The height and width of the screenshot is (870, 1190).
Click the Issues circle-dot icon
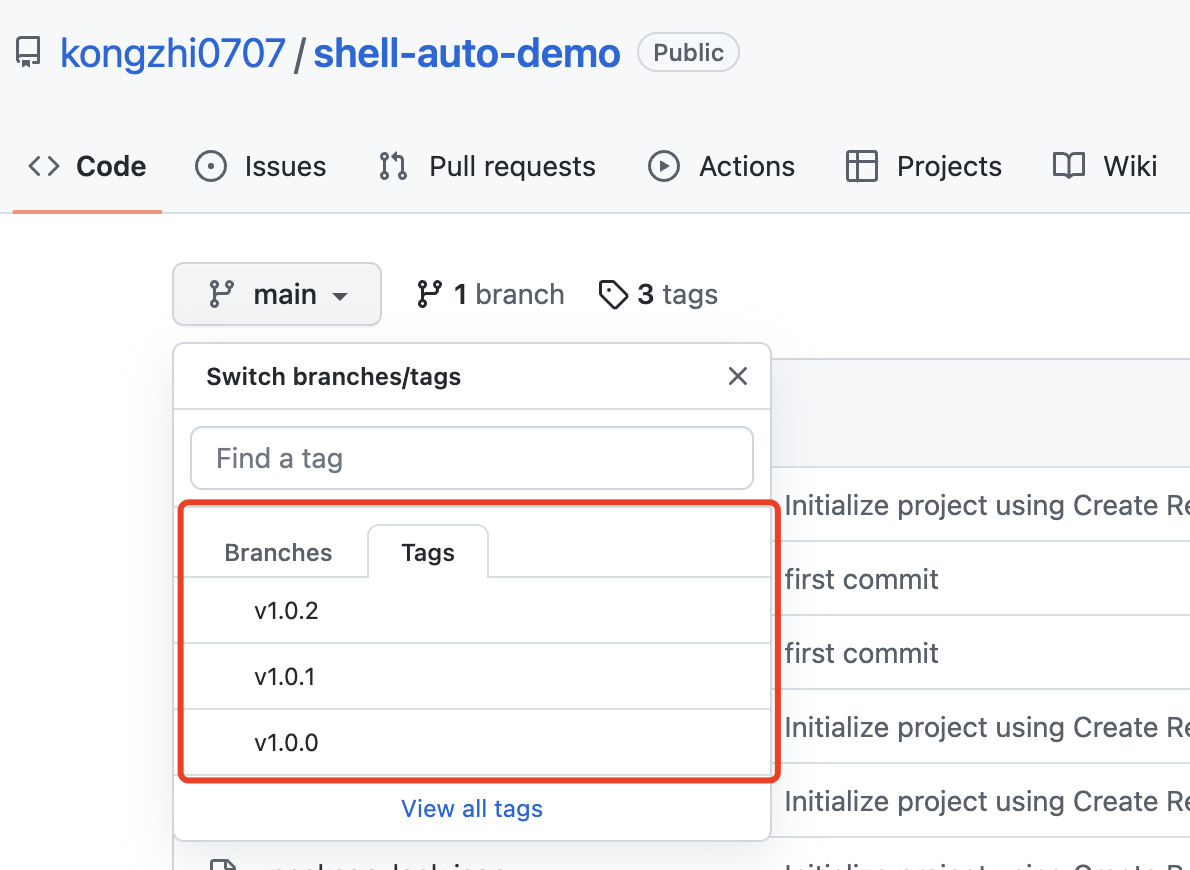[x=211, y=166]
